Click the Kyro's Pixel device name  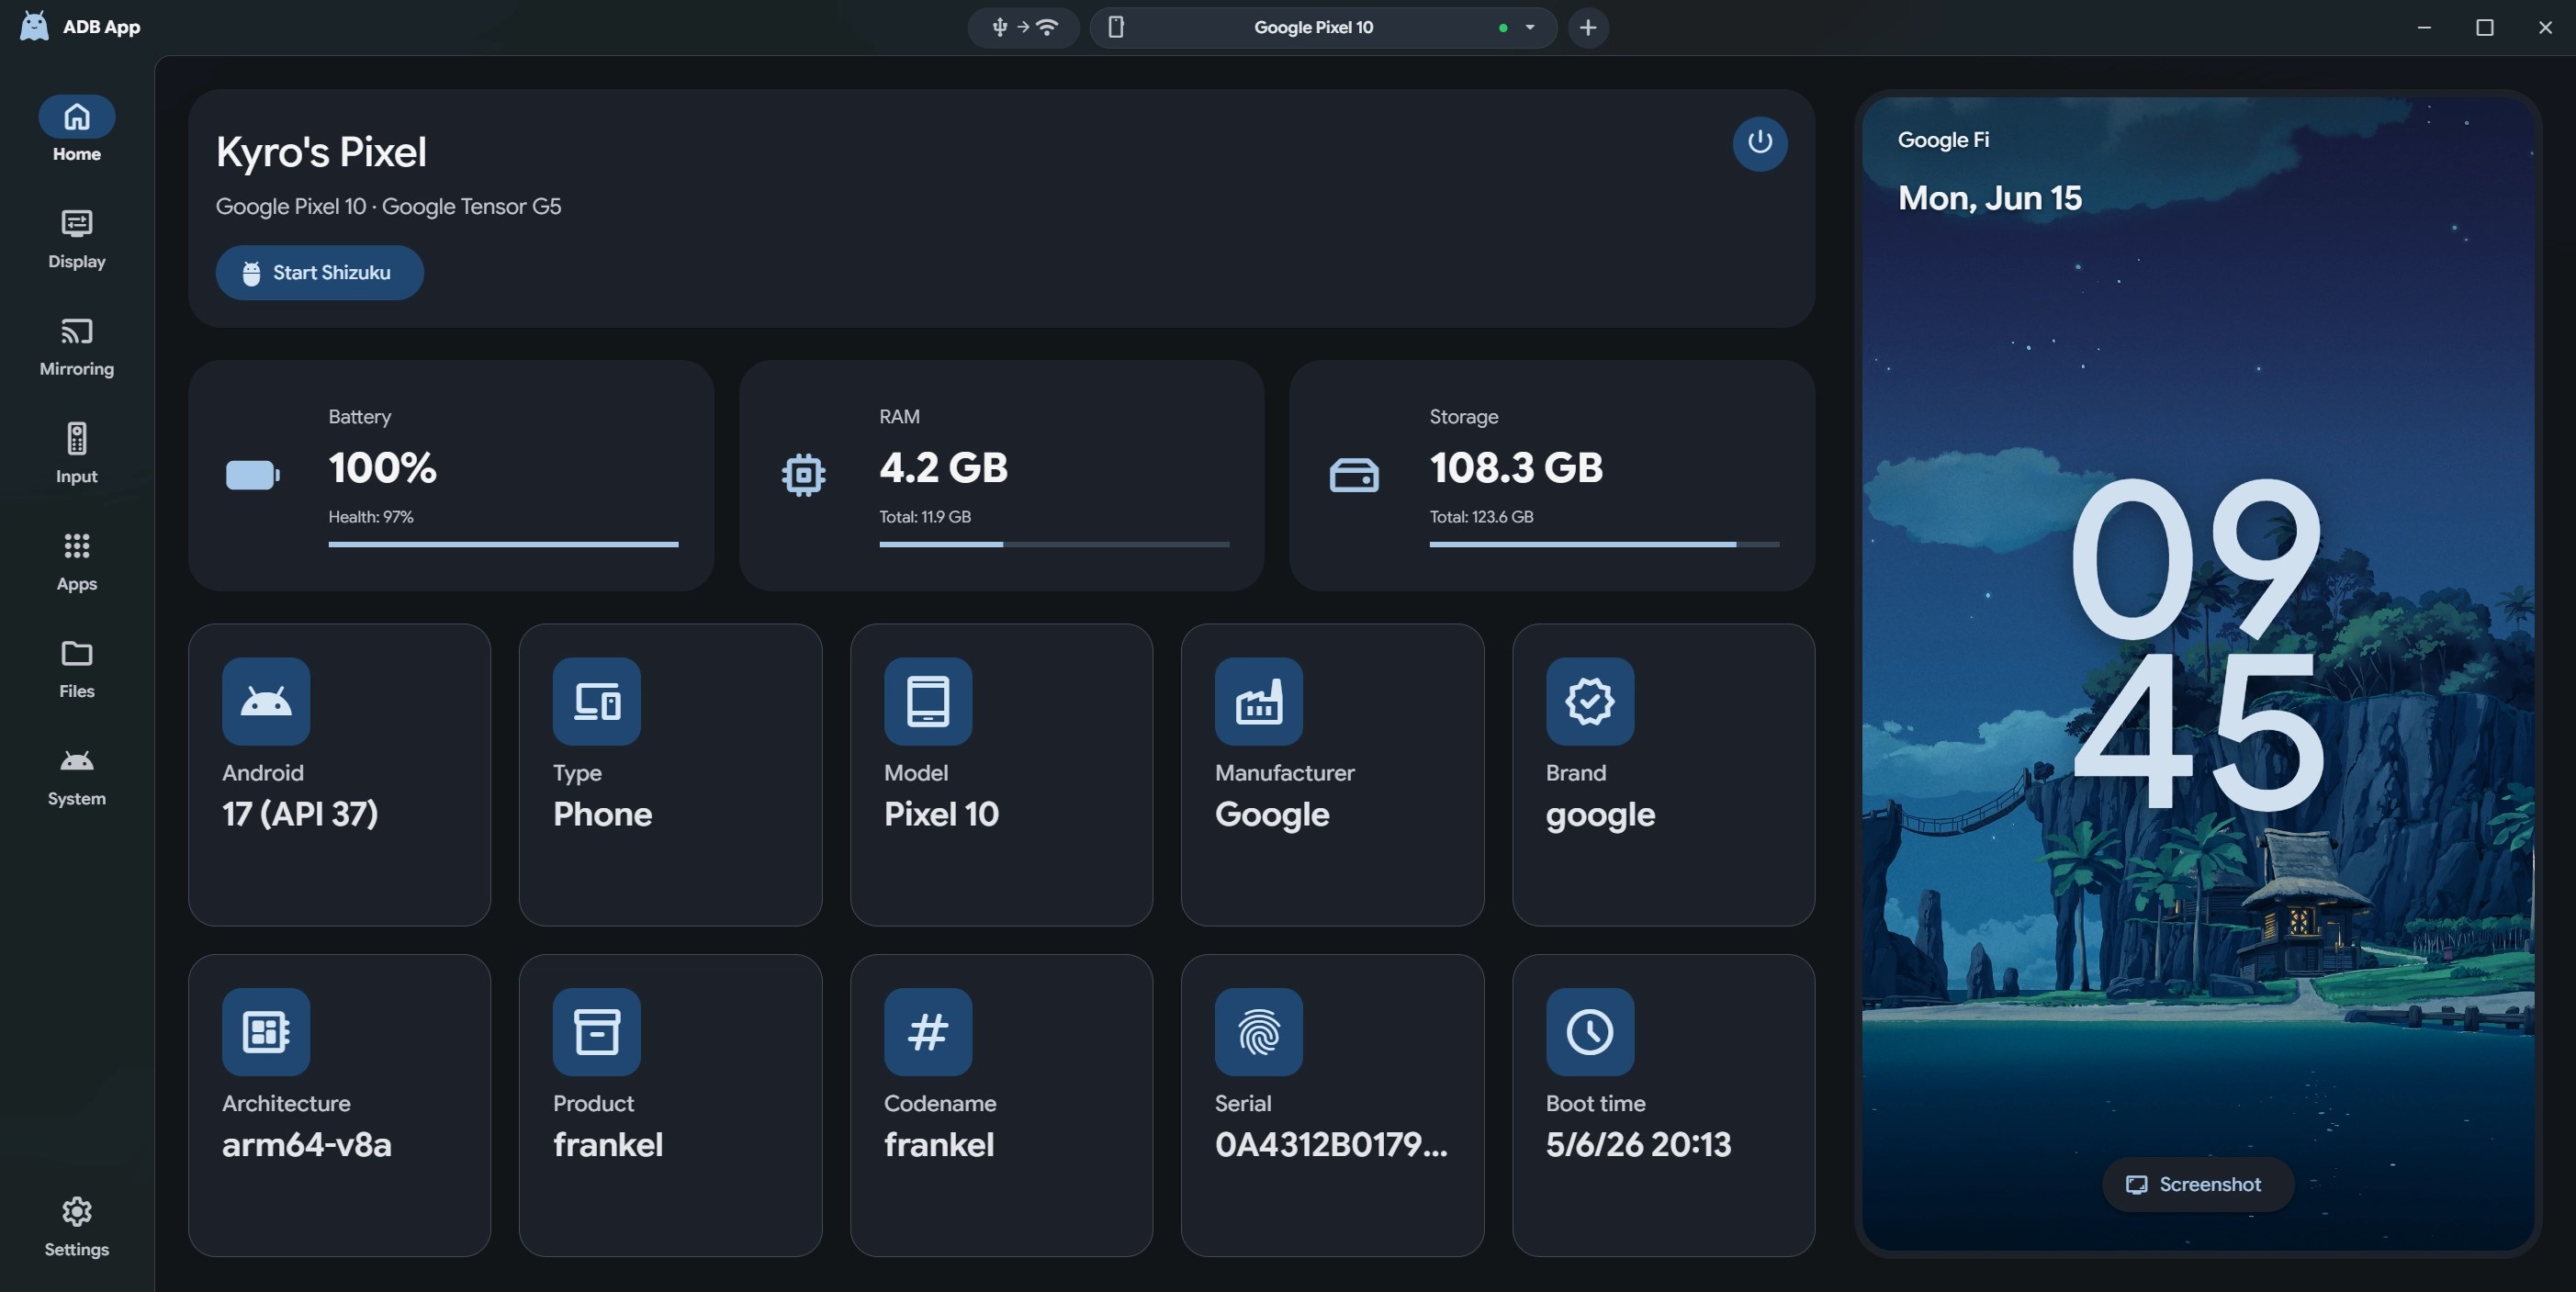point(321,152)
